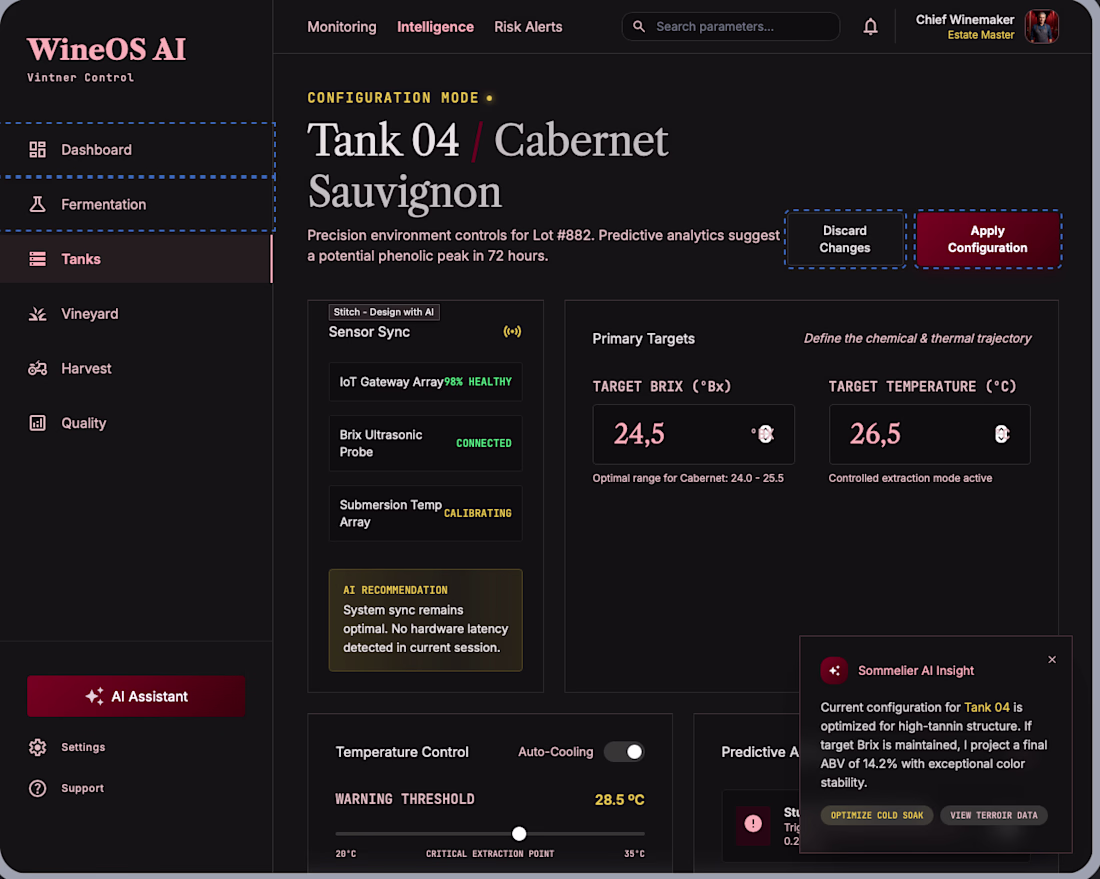Click the Harvest tractor icon
The image size is (1100, 879).
tap(37, 368)
